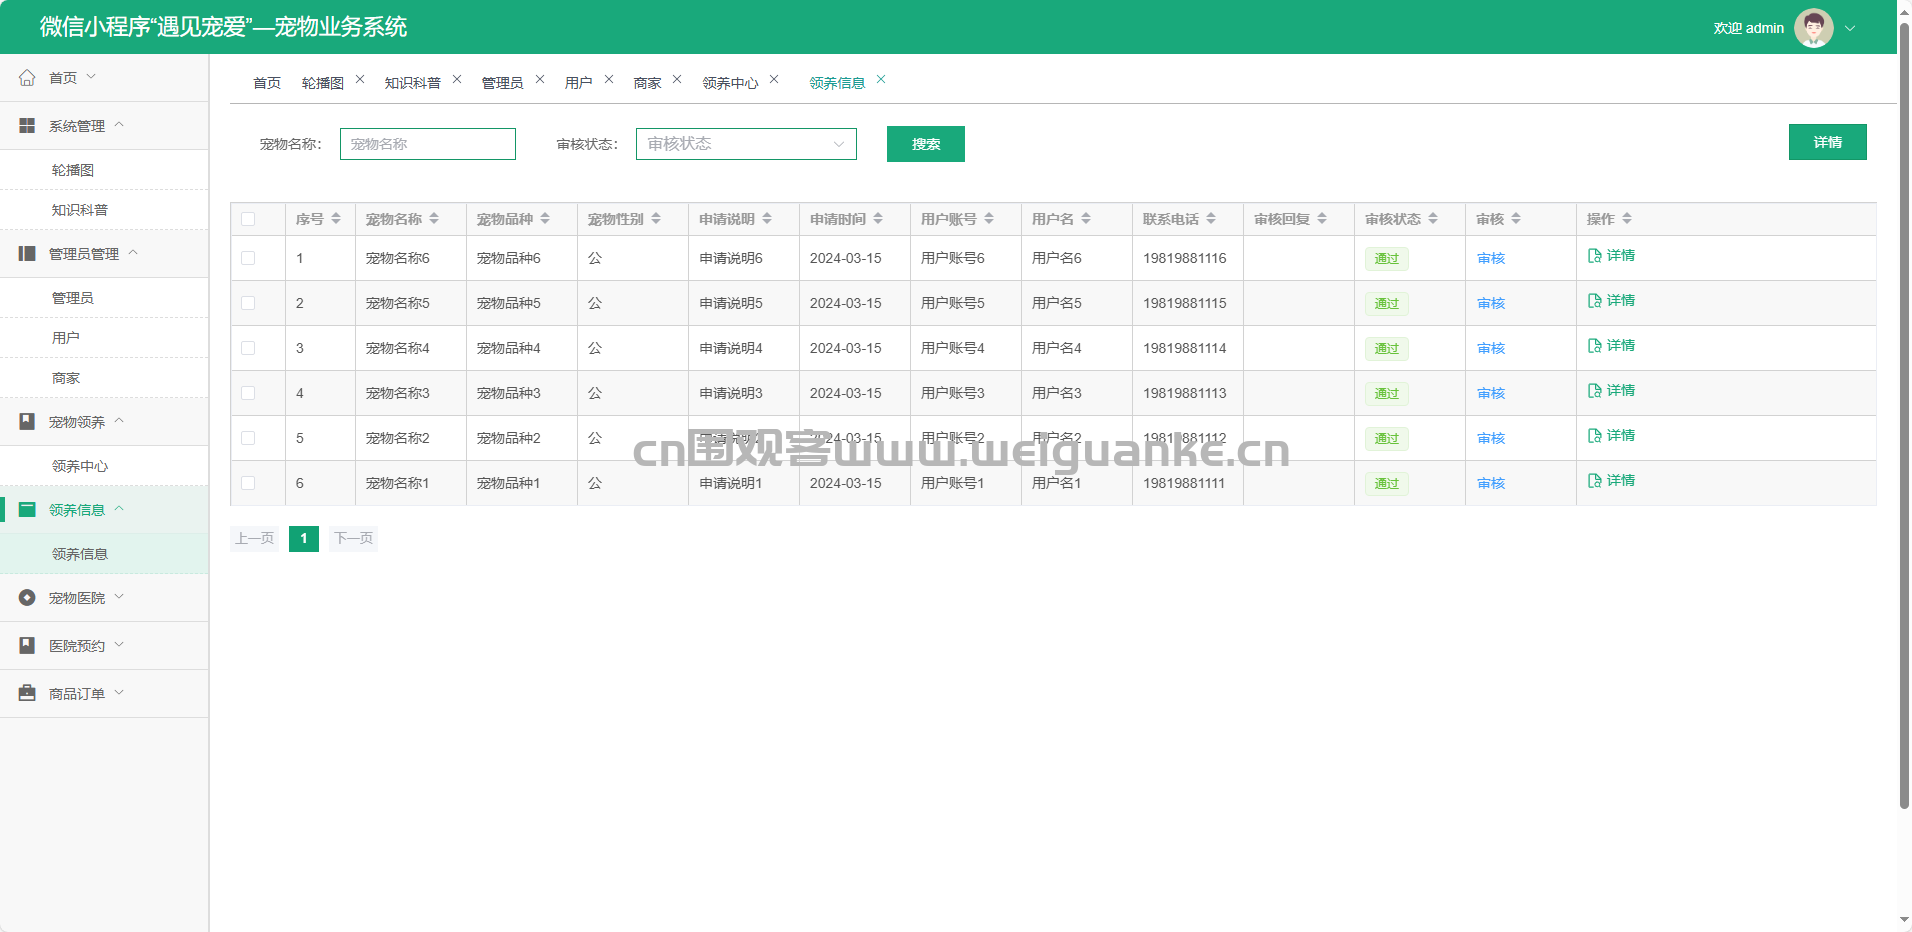Switch to the 领养中心 tab

pyautogui.click(x=730, y=83)
